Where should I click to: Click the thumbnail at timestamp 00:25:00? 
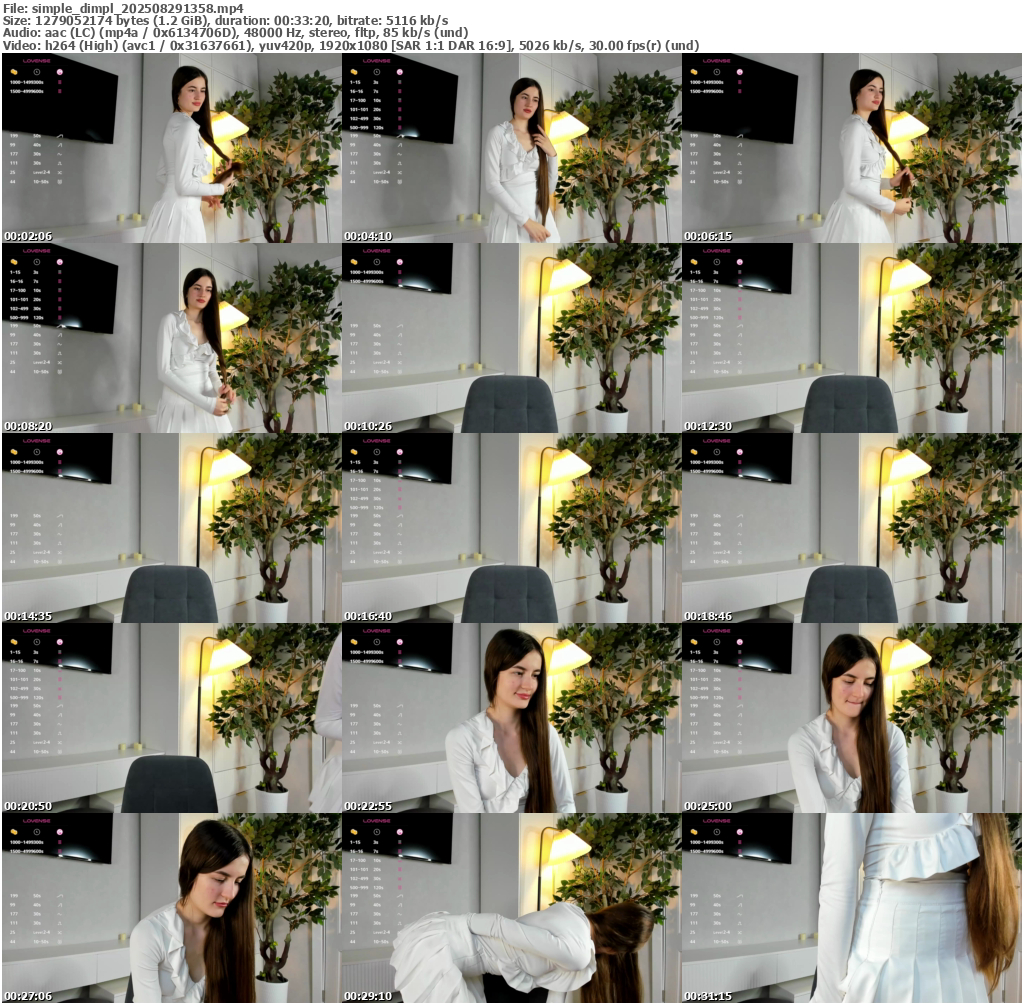point(851,718)
